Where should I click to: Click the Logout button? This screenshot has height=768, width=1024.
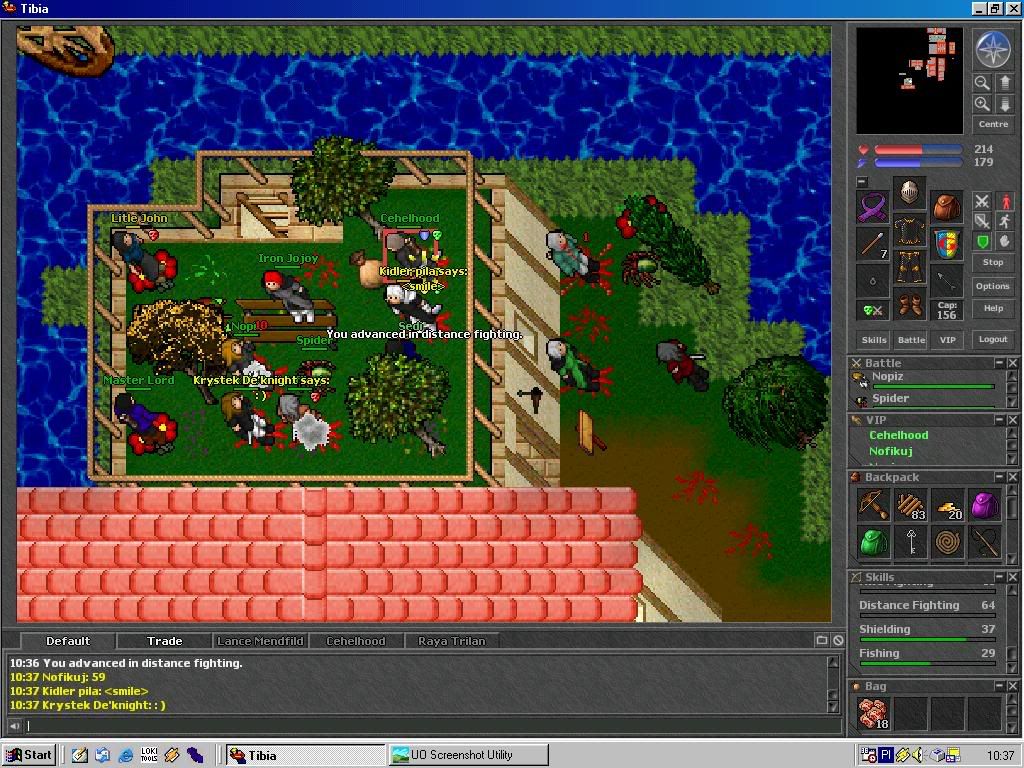click(993, 340)
